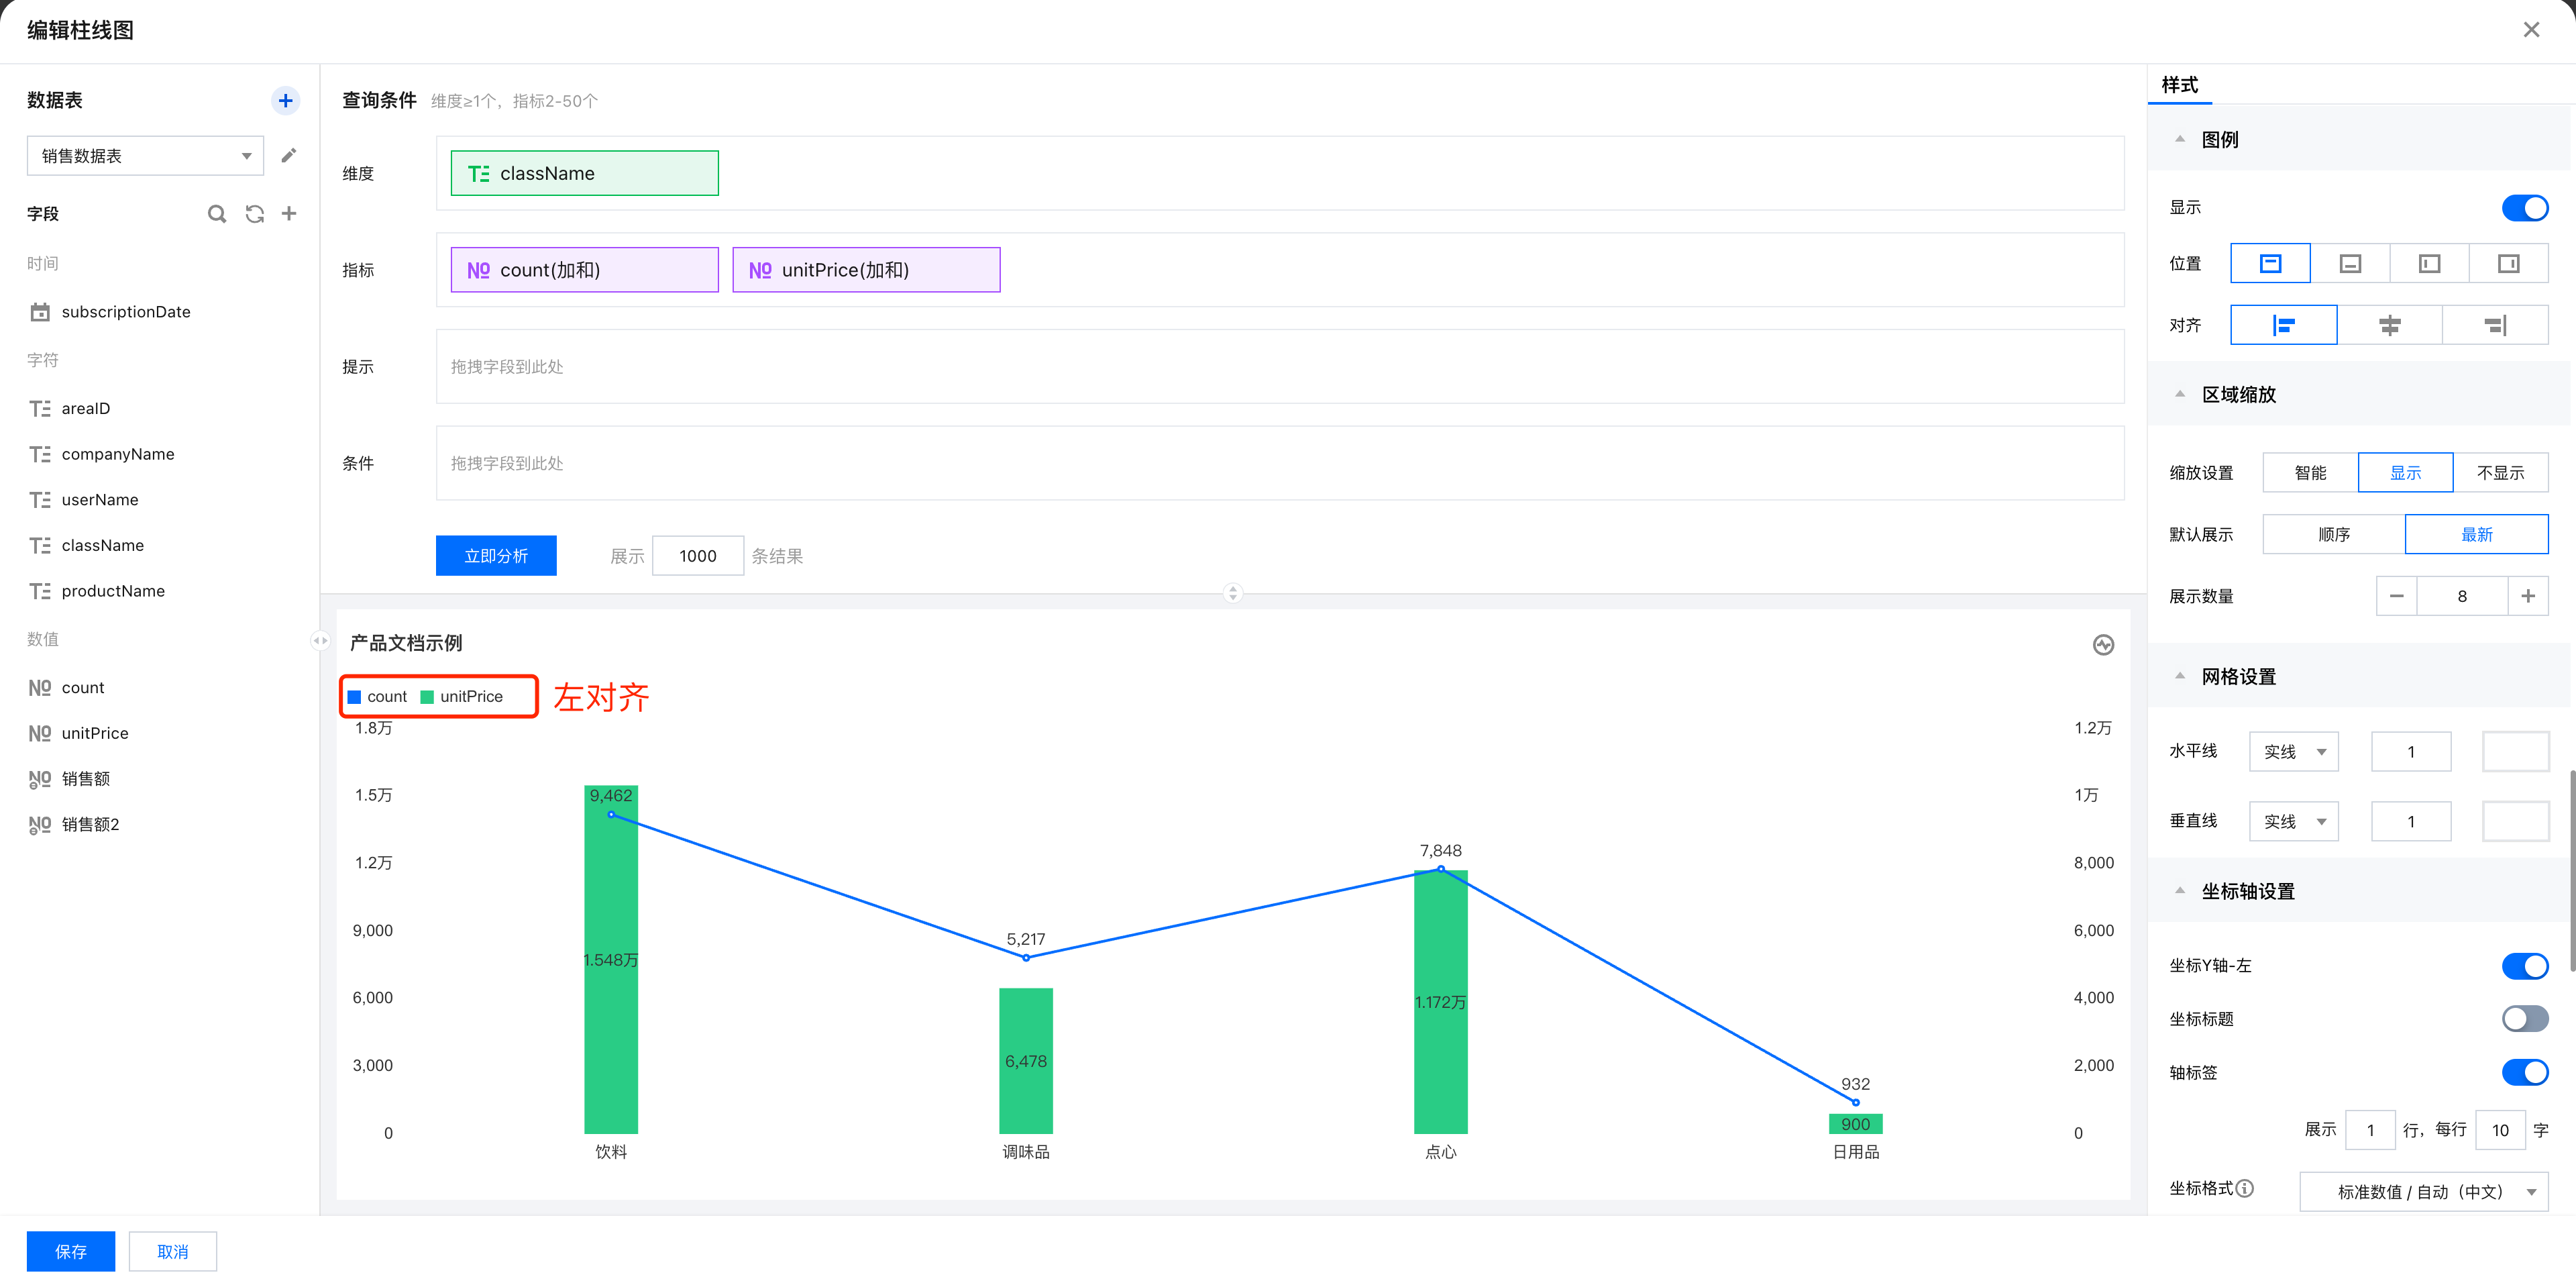
Task: Click the field search magnifier icon
Action: (216, 213)
